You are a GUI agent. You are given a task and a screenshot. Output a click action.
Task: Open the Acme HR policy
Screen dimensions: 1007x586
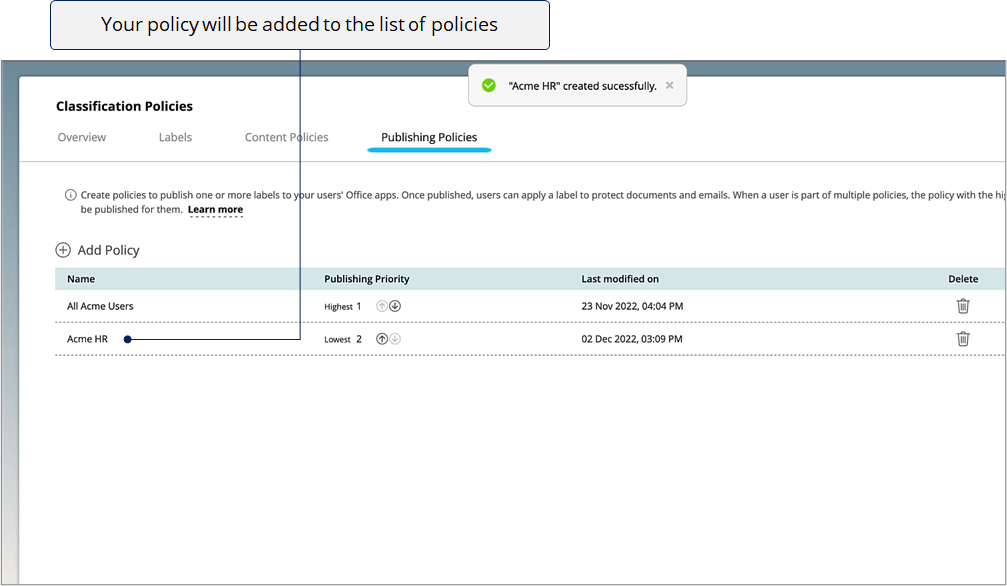(87, 339)
